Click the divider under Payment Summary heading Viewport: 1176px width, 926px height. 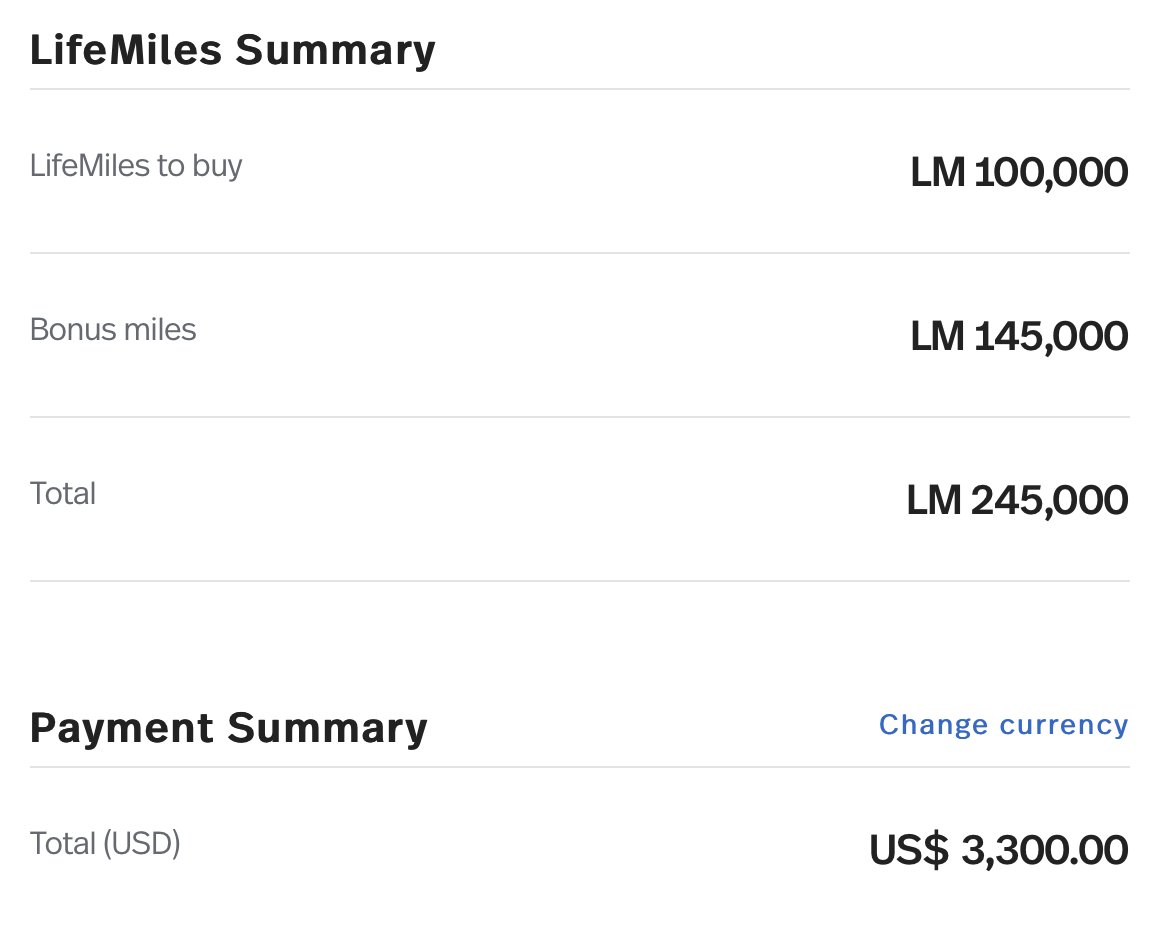(x=580, y=767)
